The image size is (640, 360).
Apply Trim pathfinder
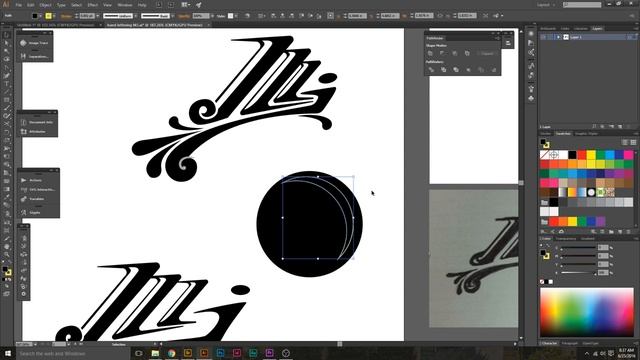click(443, 70)
